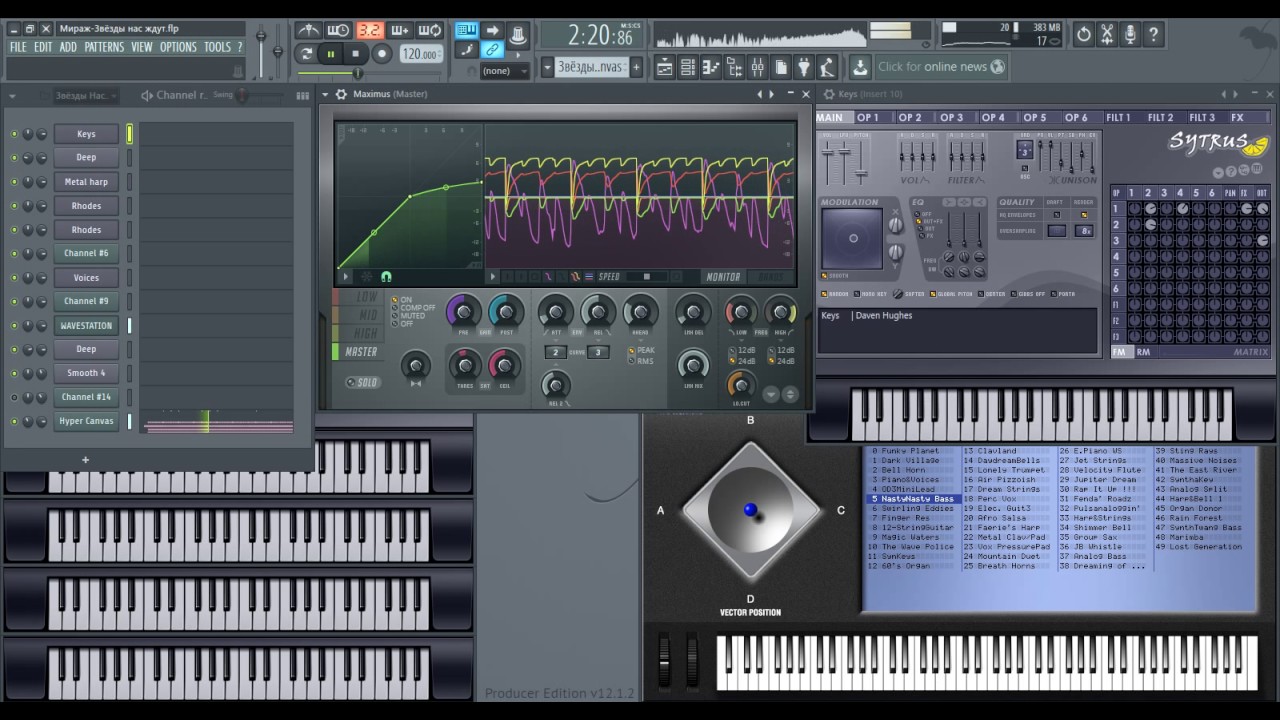Open Maximus plugin settings gear icon
1280x720 pixels.
(x=342, y=94)
